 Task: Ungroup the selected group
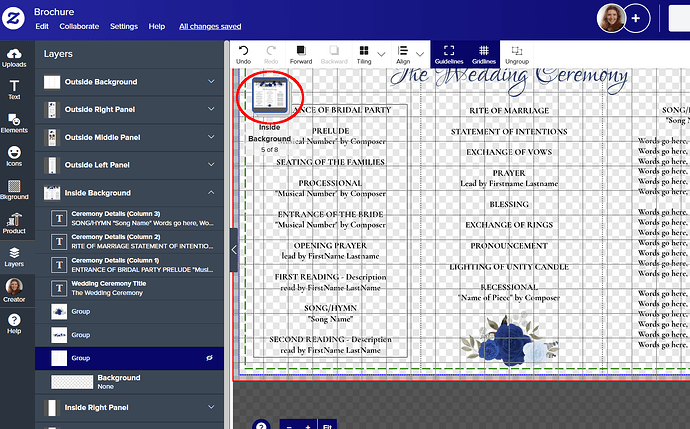tap(517, 55)
